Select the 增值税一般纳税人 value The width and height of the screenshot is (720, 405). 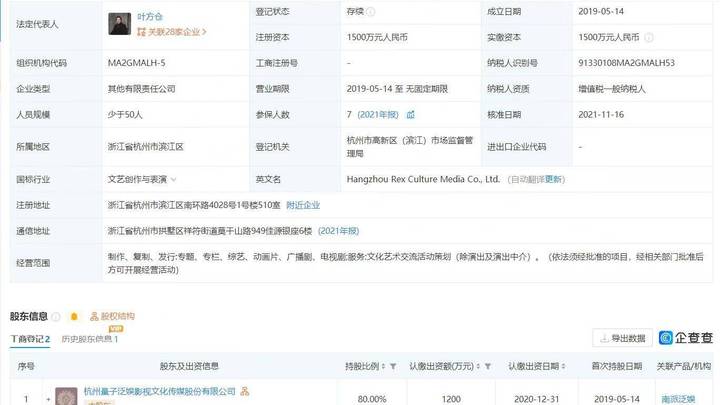click(x=612, y=89)
